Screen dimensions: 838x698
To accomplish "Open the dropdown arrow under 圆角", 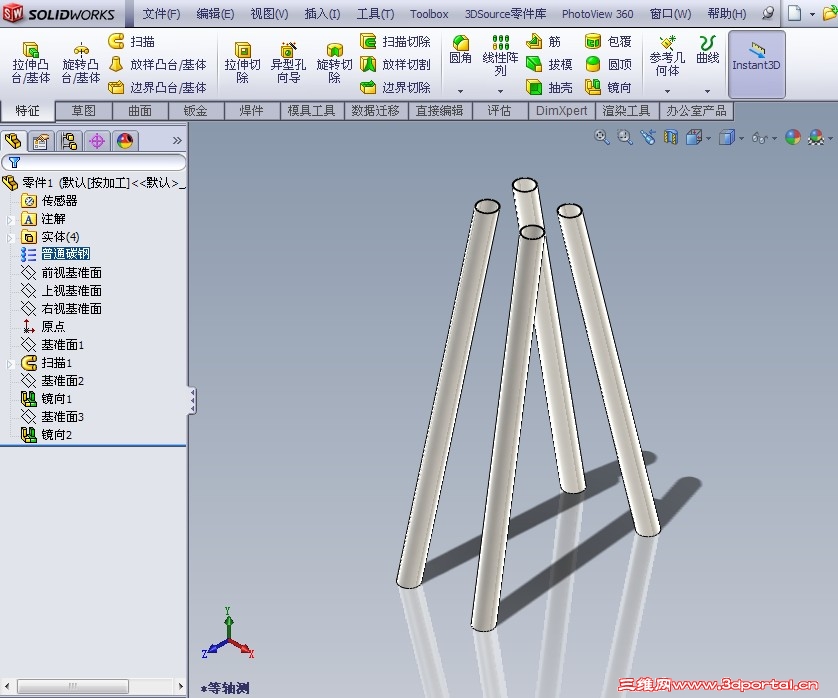I will point(460,91).
